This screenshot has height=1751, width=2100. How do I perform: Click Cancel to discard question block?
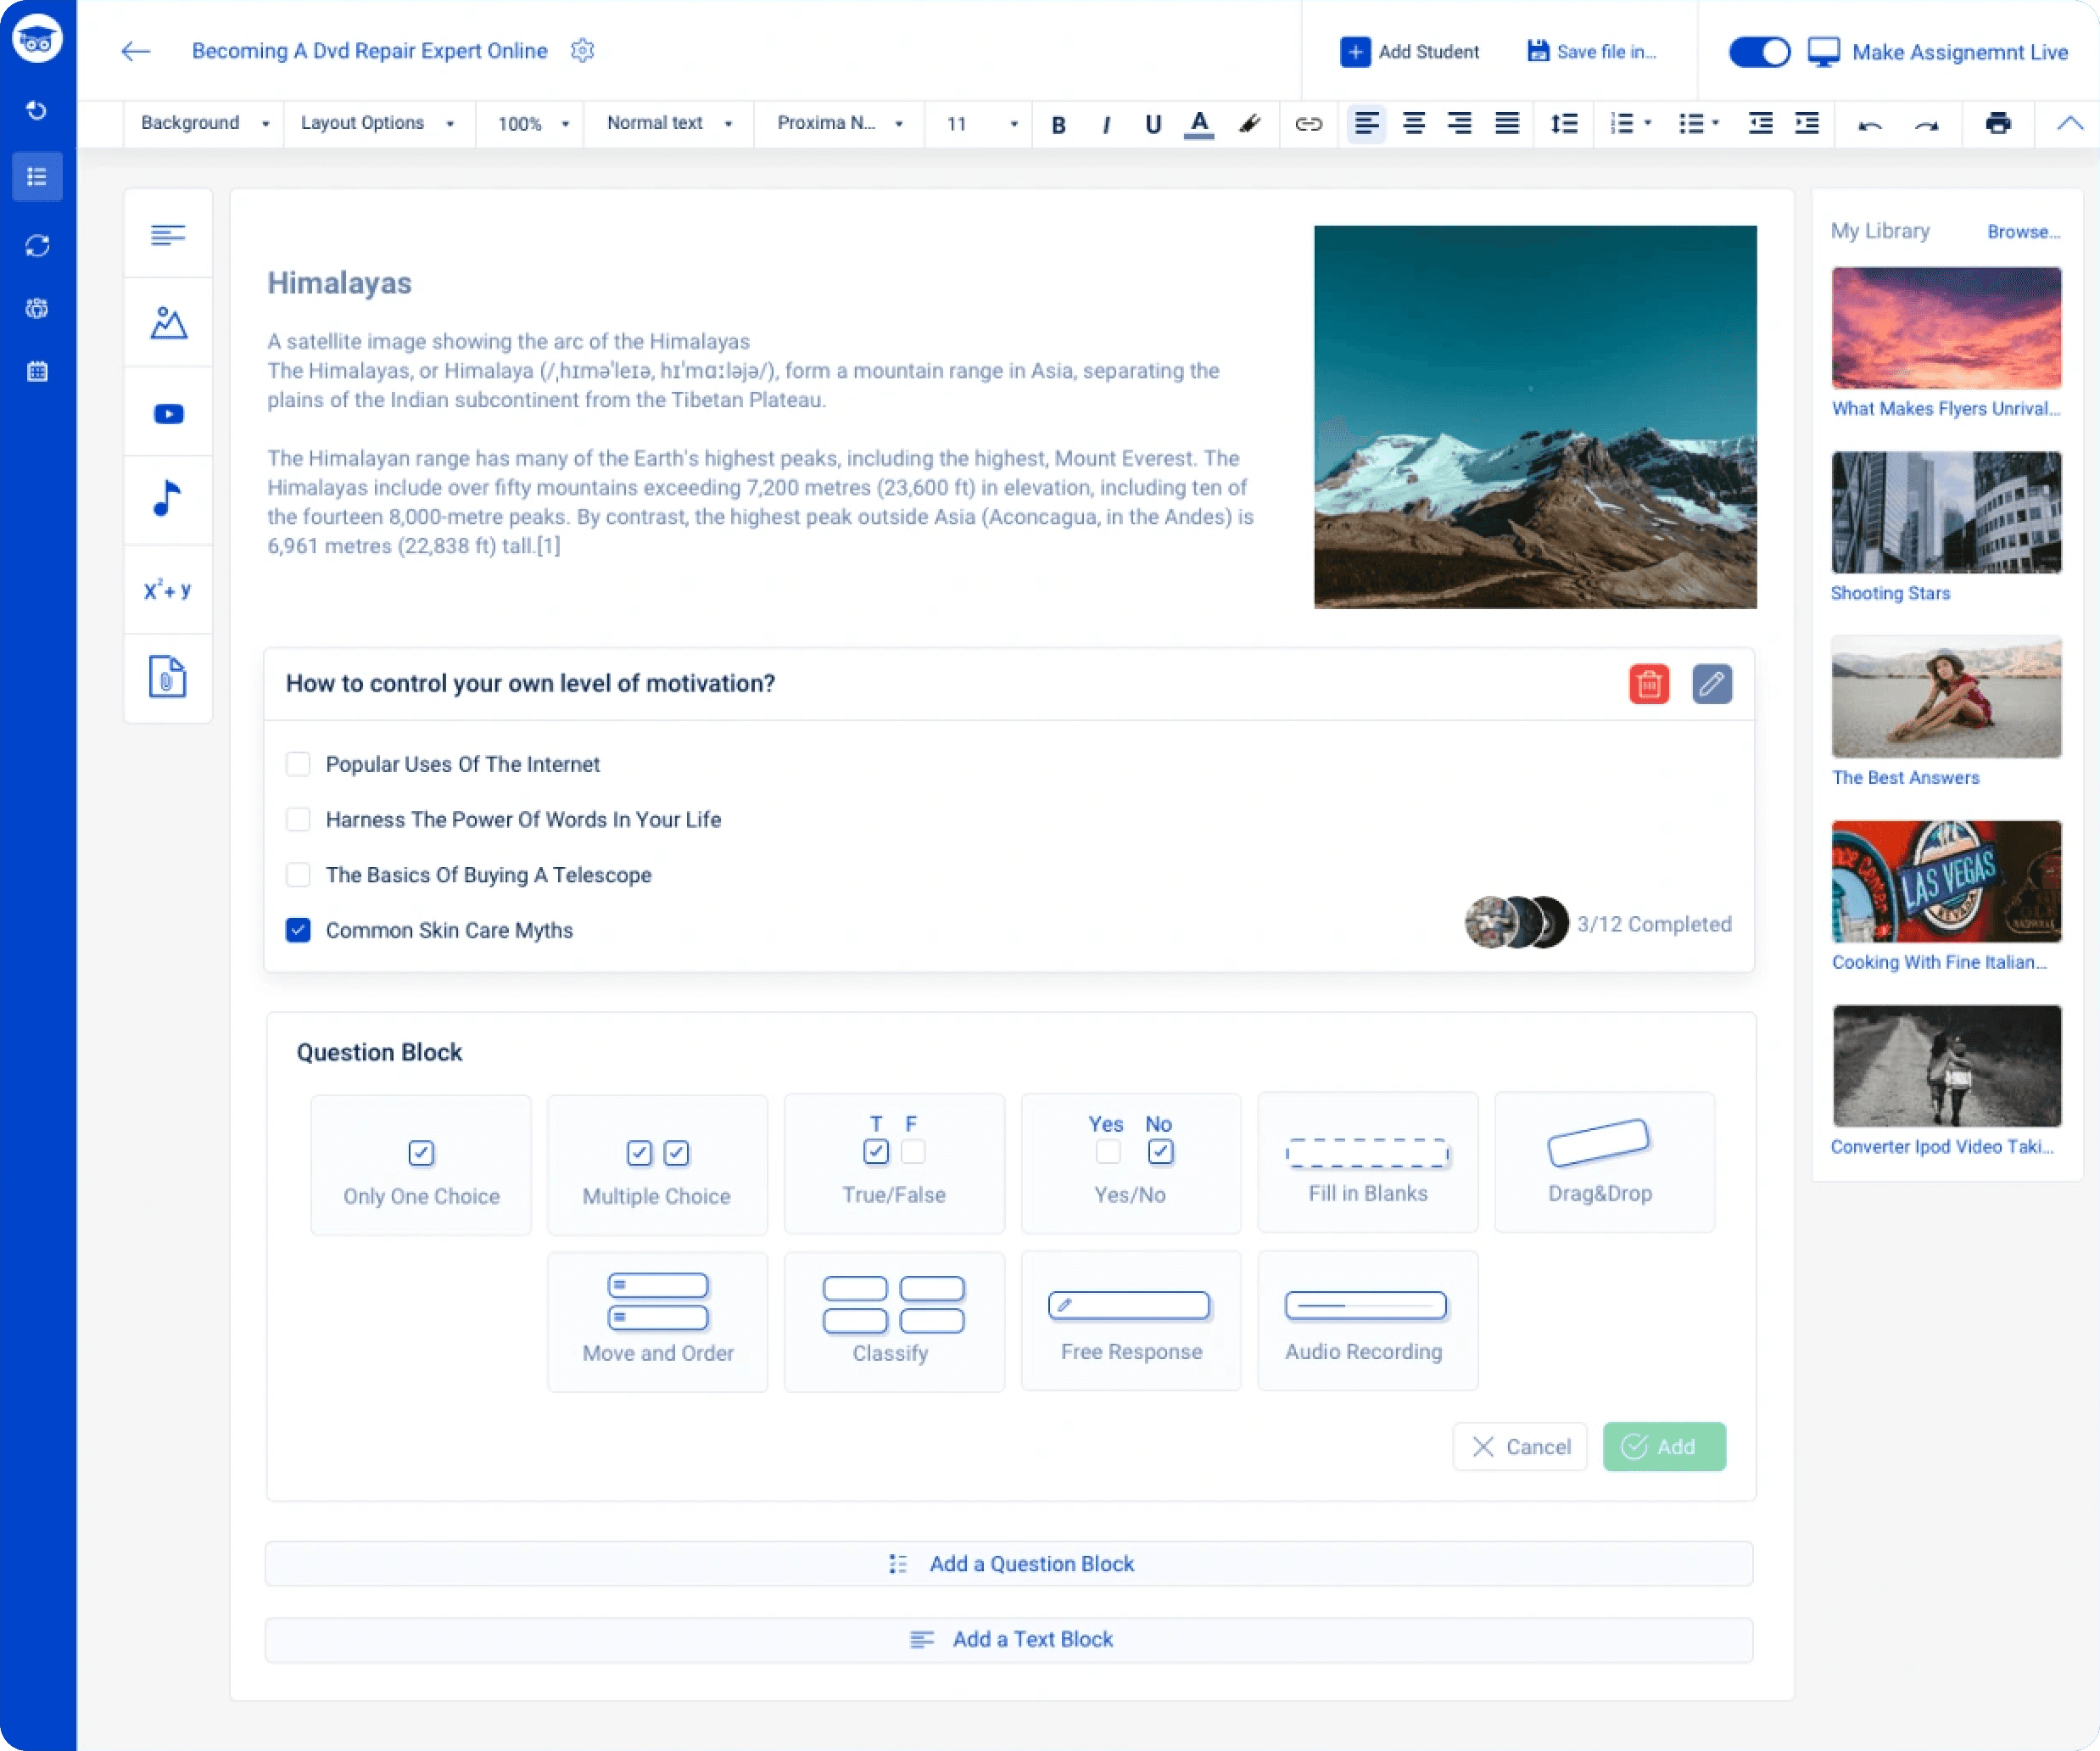click(x=1519, y=1446)
